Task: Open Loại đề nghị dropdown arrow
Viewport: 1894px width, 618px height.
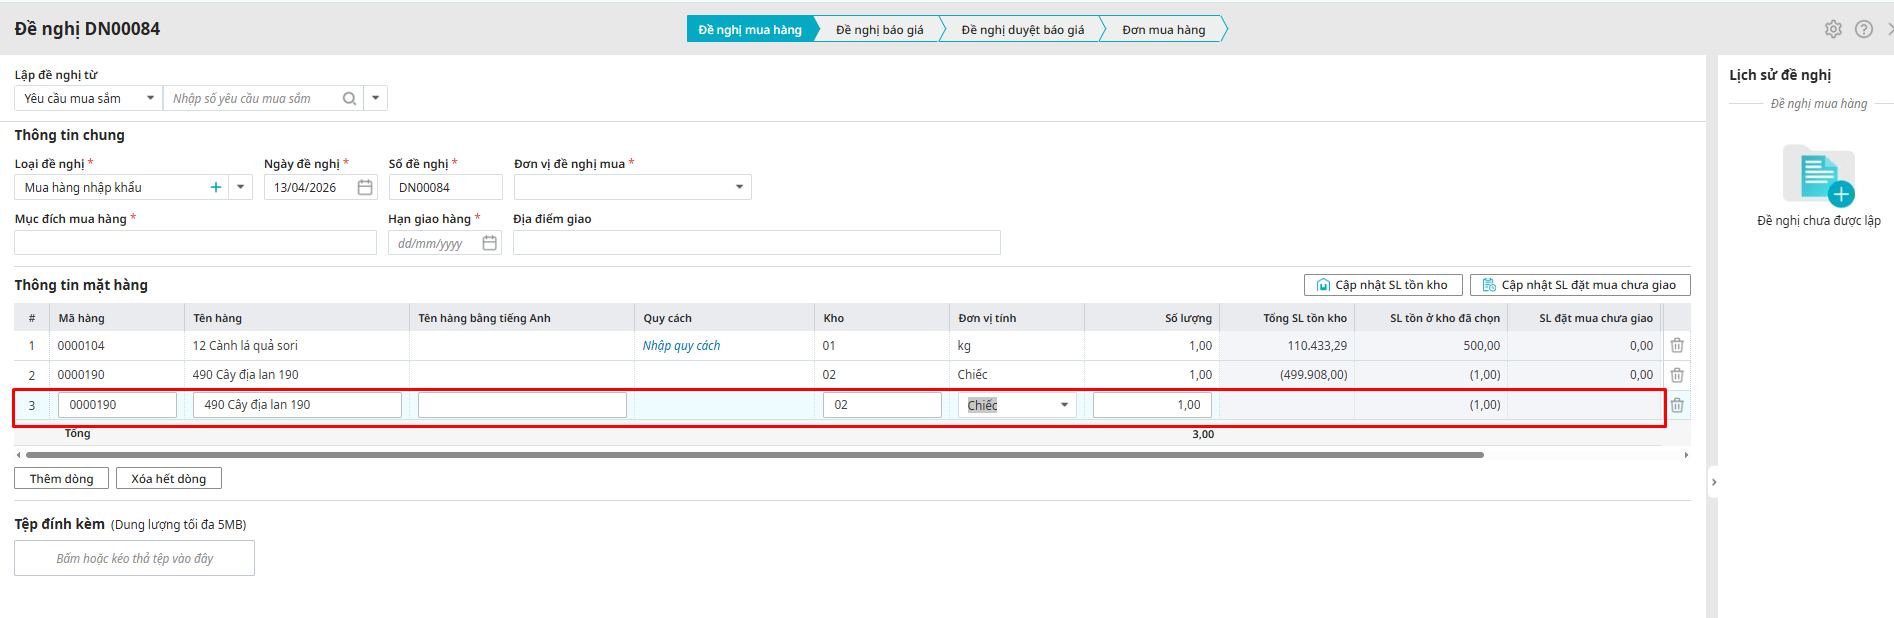Action: pyautogui.click(x=240, y=187)
